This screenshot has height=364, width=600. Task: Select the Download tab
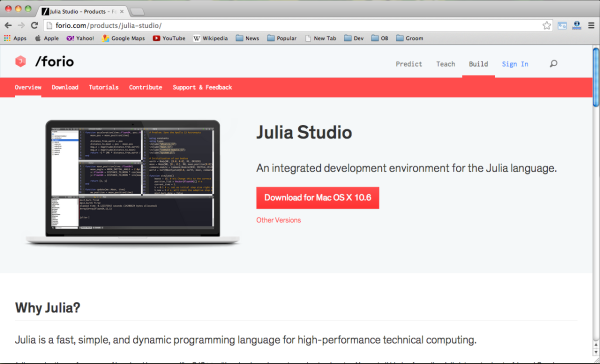pyautogui.click(x=65, y=87)
